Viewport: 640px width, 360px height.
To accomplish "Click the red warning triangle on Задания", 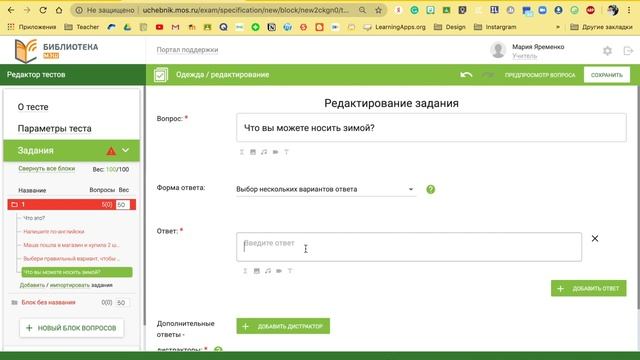I will coord(111,151).
